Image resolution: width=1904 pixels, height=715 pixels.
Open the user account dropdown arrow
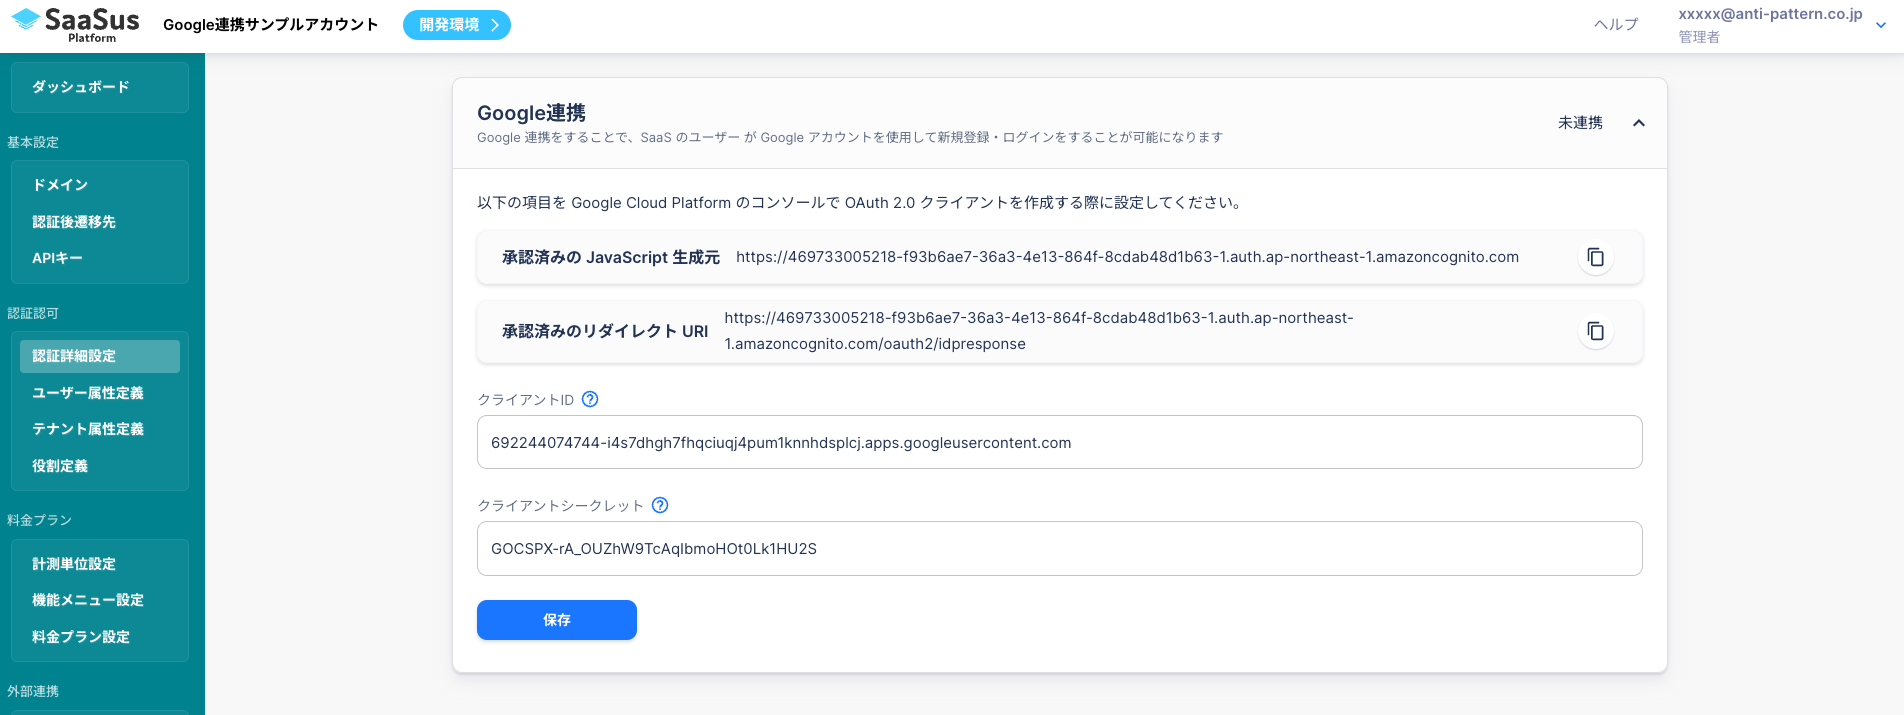coord(1881,26)
